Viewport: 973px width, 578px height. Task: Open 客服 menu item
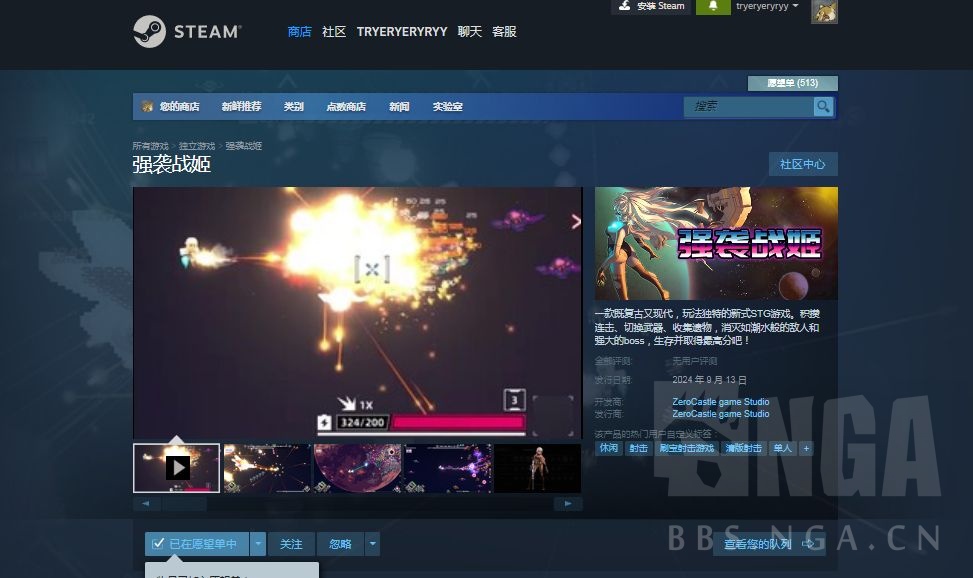pos(504,32)
